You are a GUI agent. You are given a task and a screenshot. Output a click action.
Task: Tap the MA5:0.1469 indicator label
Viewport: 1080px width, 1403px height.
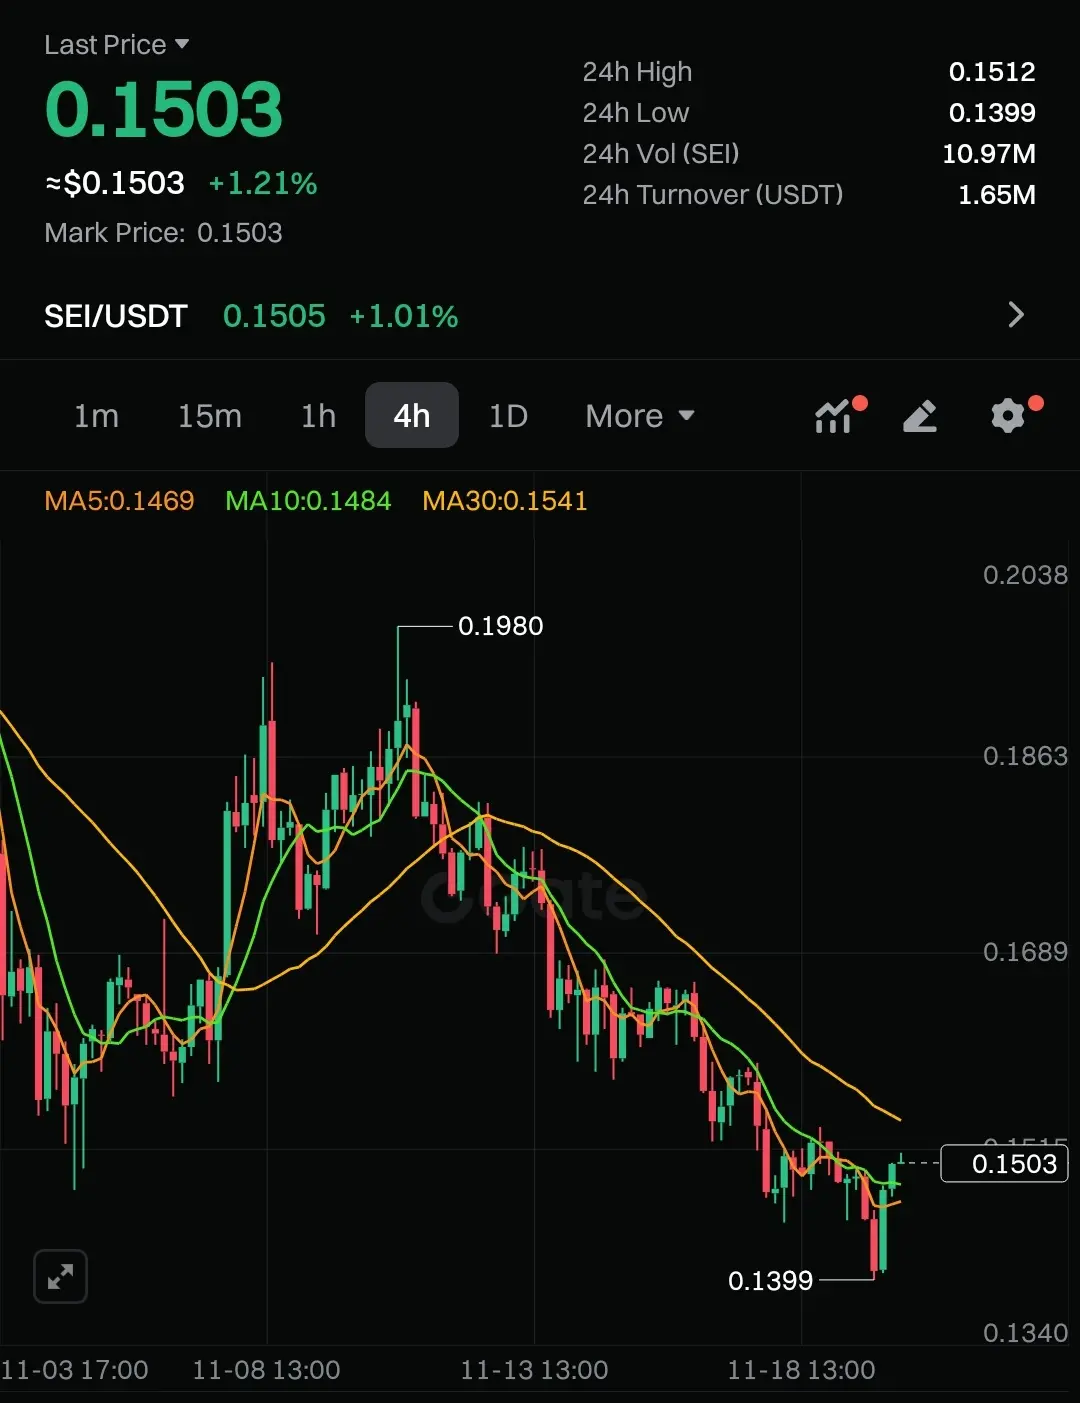tap(119, 501)
